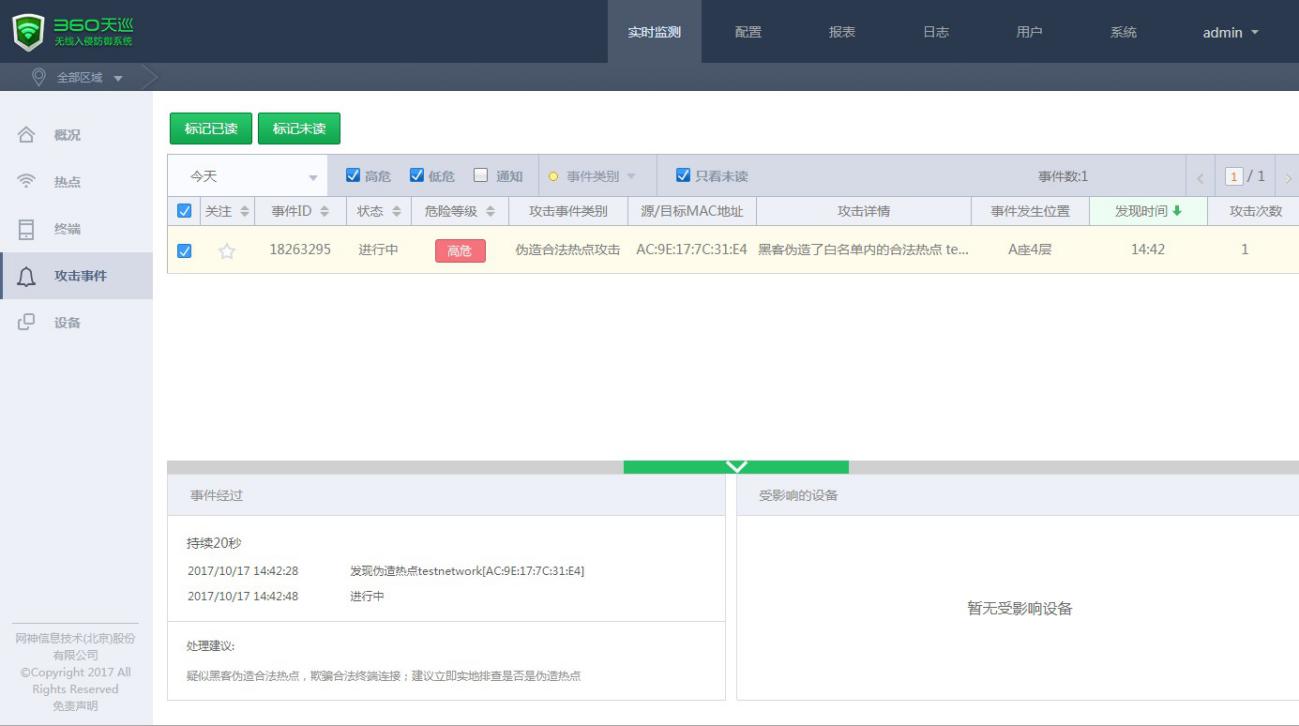Open the 报表 tab

842,32
